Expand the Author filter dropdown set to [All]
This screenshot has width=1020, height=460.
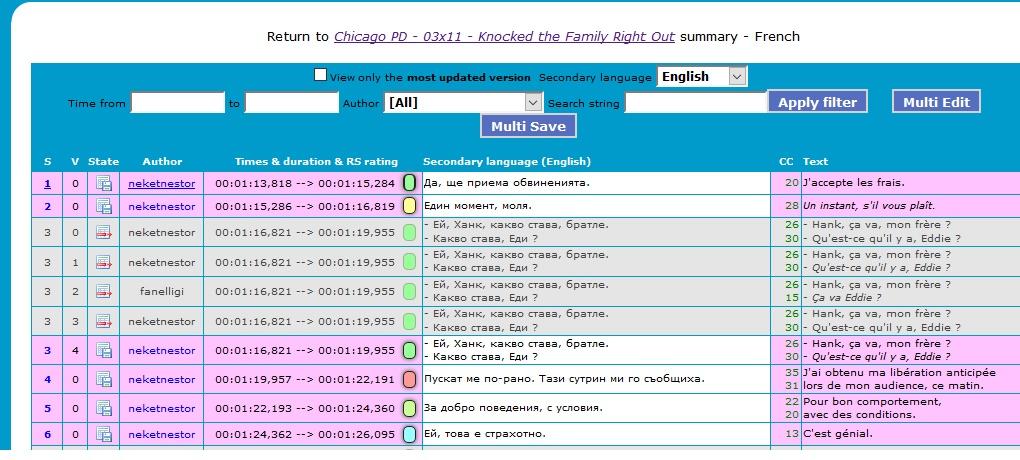(x=462, y=102)
